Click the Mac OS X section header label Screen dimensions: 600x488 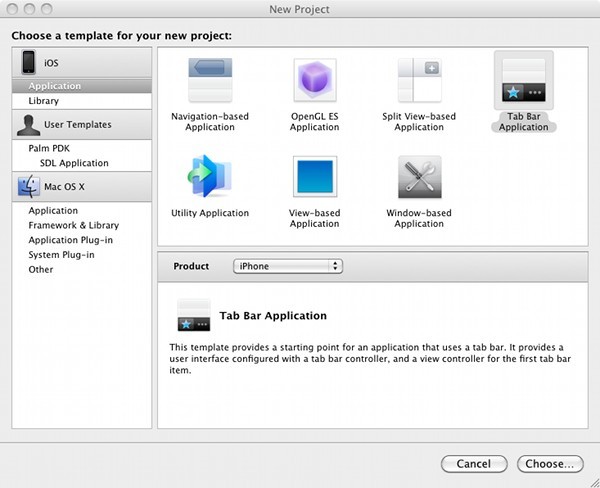click(64, 187)
